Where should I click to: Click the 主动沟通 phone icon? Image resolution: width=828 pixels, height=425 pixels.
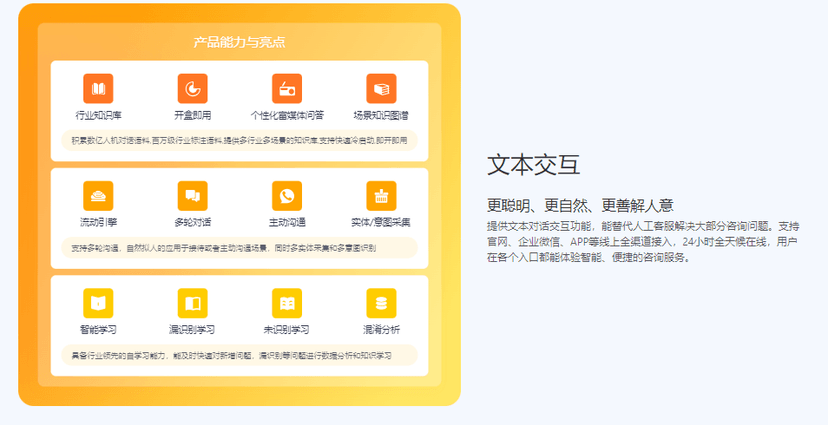click(287, 196)
